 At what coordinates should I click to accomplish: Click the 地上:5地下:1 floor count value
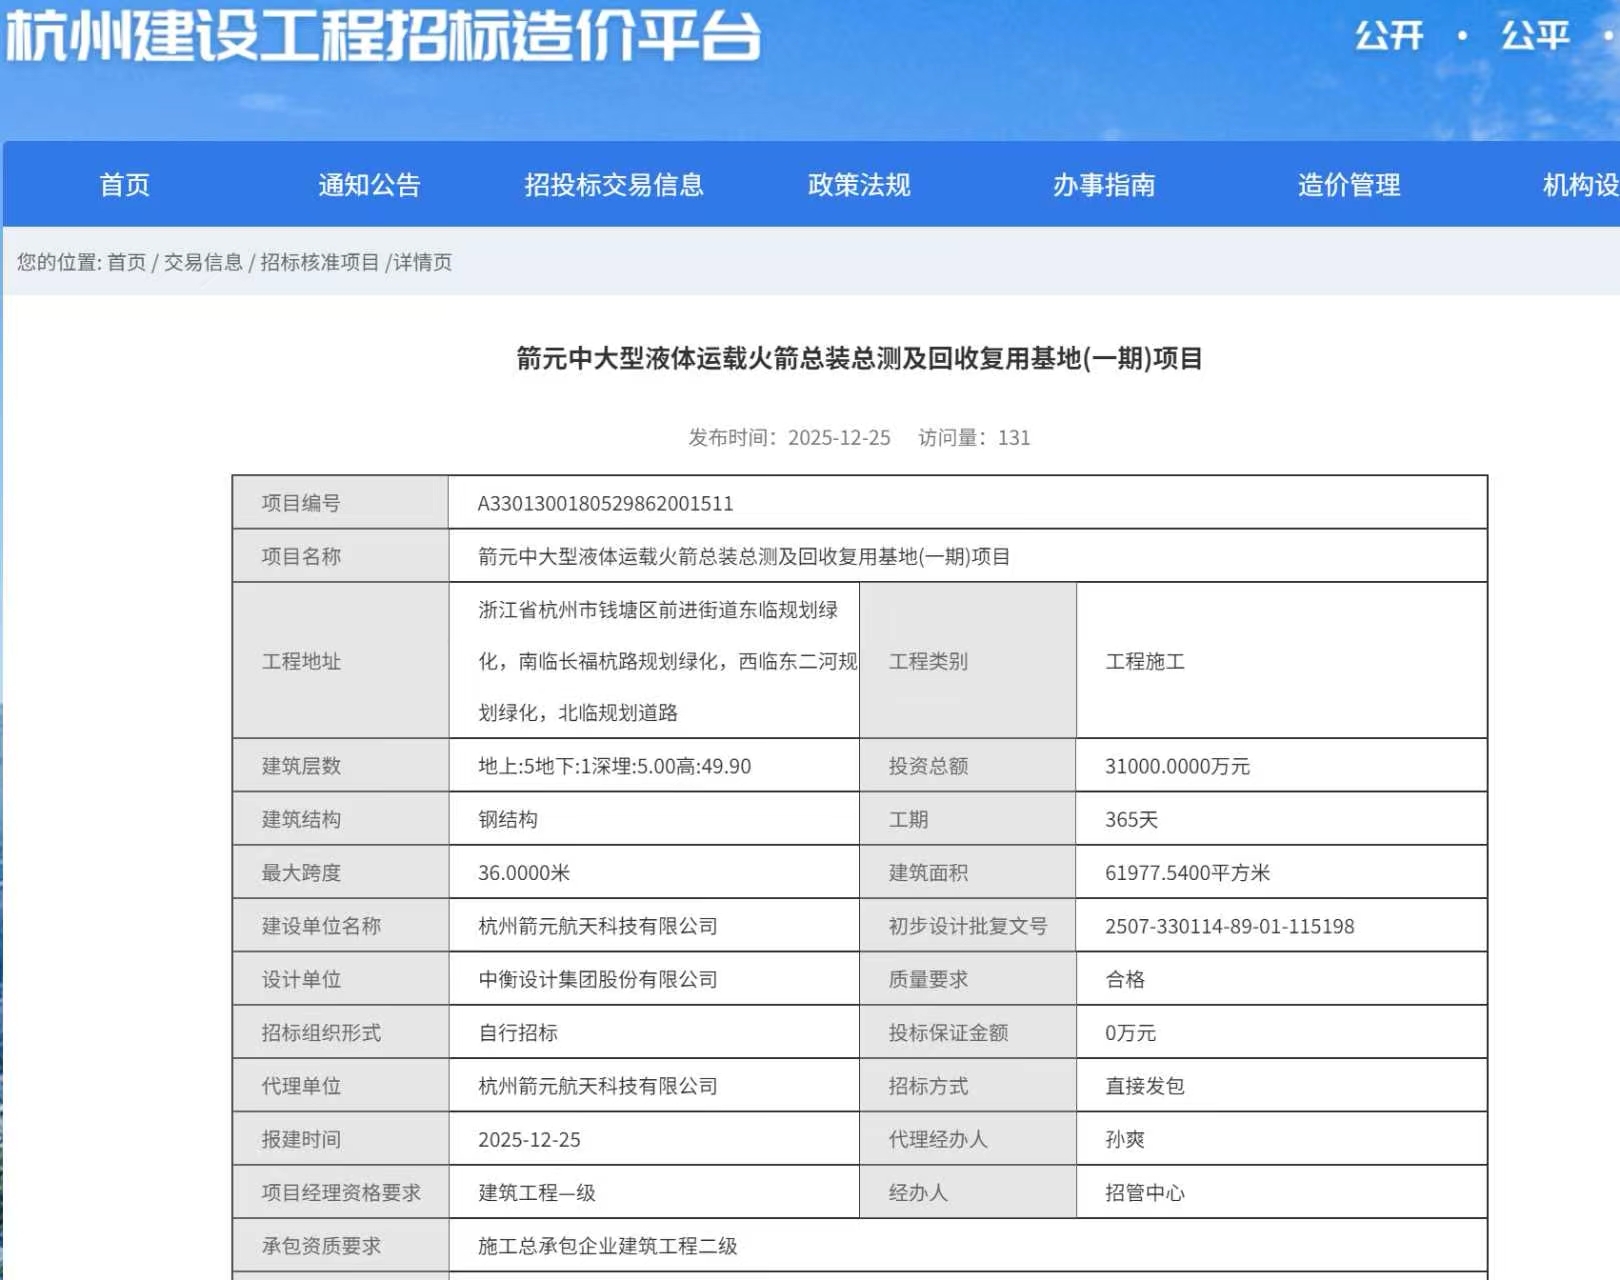[x=615, y=767]
